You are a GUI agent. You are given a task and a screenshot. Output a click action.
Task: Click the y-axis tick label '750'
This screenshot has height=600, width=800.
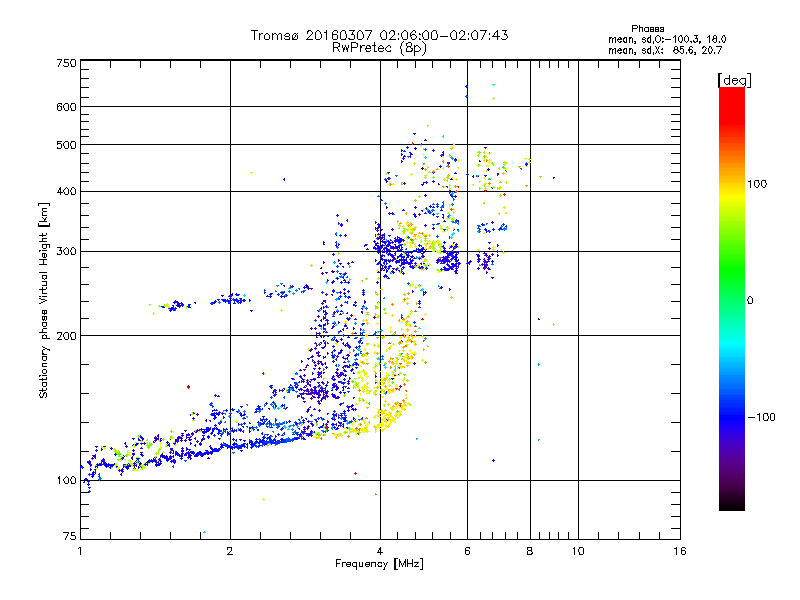[x=66, y=63]
